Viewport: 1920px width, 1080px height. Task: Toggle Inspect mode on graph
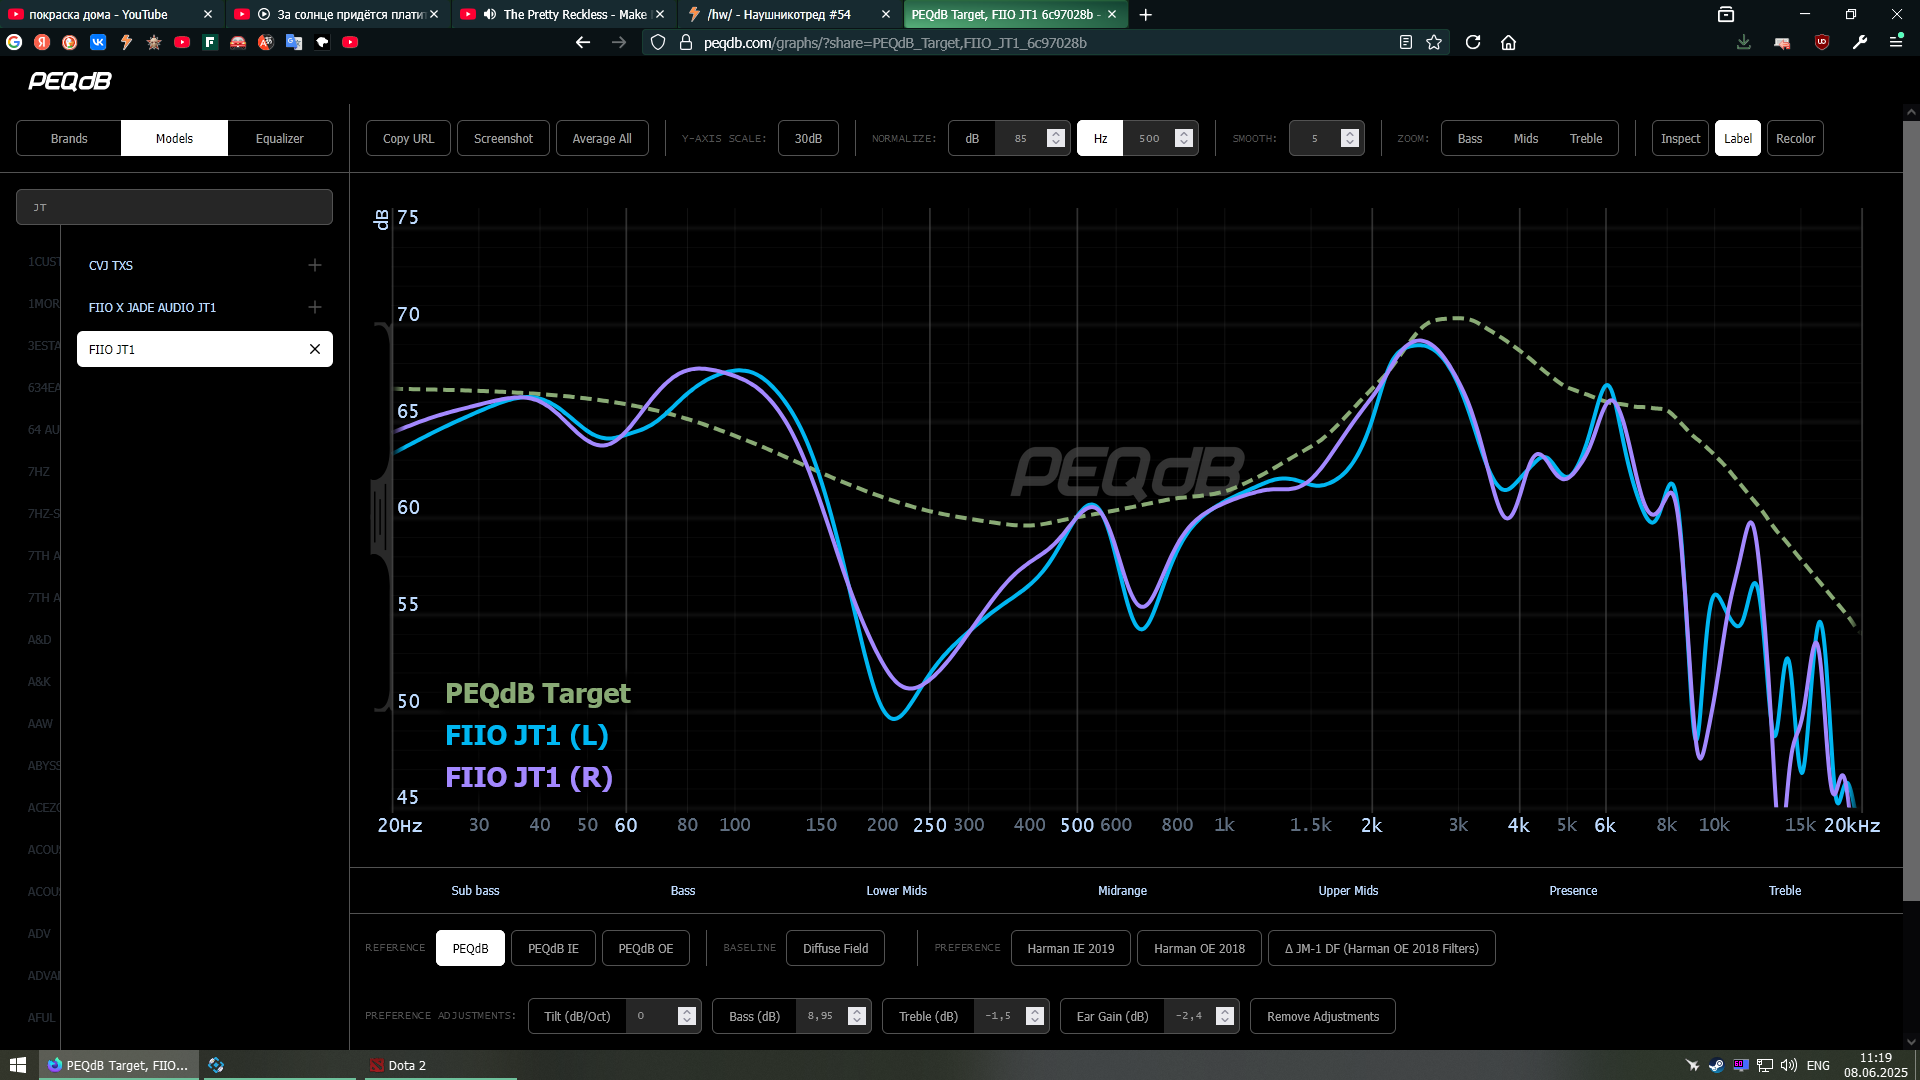coord(1680,138)
